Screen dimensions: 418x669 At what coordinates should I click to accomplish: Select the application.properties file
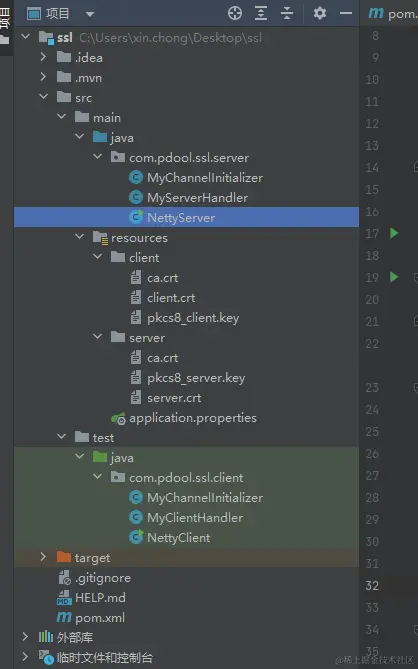193,418
